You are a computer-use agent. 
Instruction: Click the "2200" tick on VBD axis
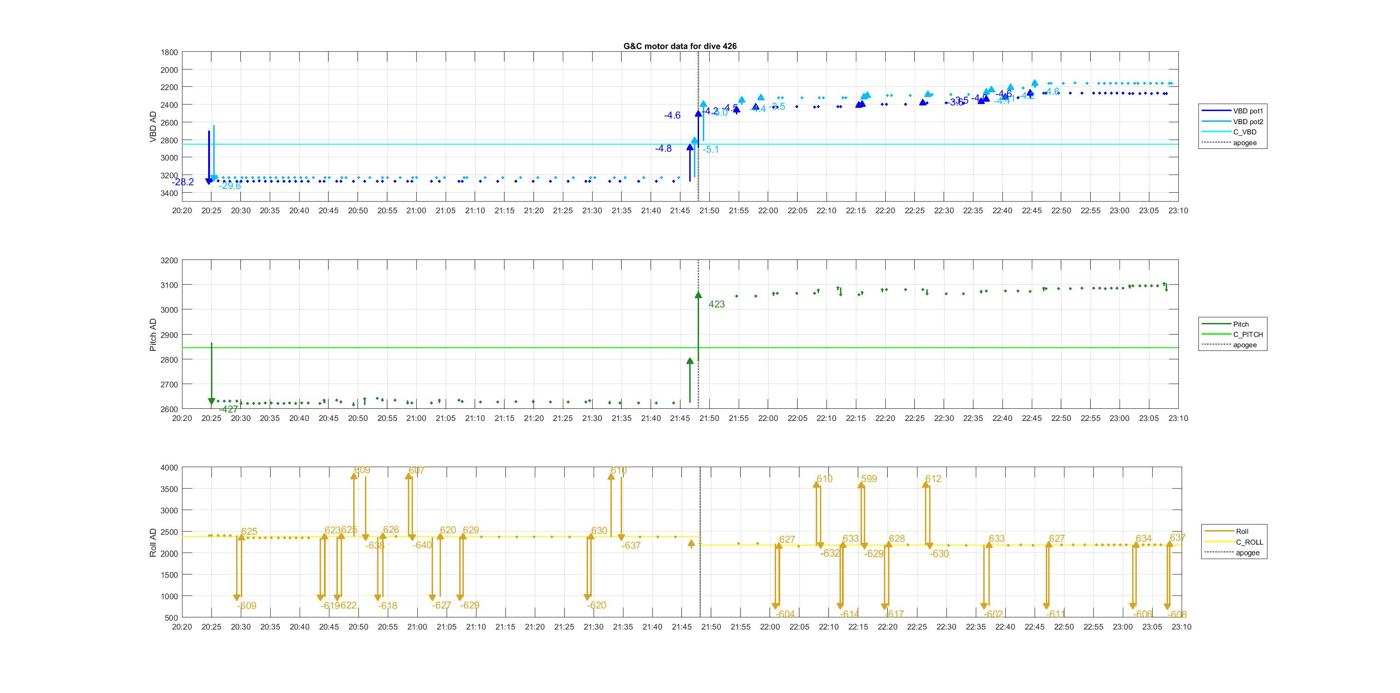pos(170,87)
